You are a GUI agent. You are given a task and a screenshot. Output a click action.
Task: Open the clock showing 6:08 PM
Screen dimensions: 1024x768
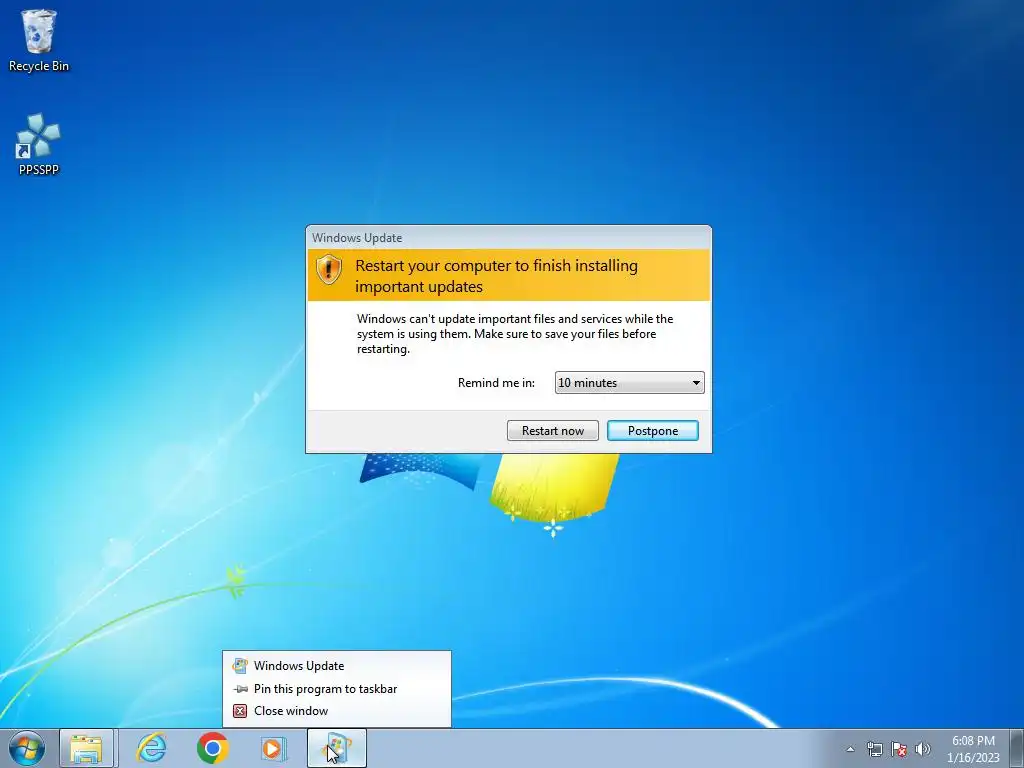point(973,741)
